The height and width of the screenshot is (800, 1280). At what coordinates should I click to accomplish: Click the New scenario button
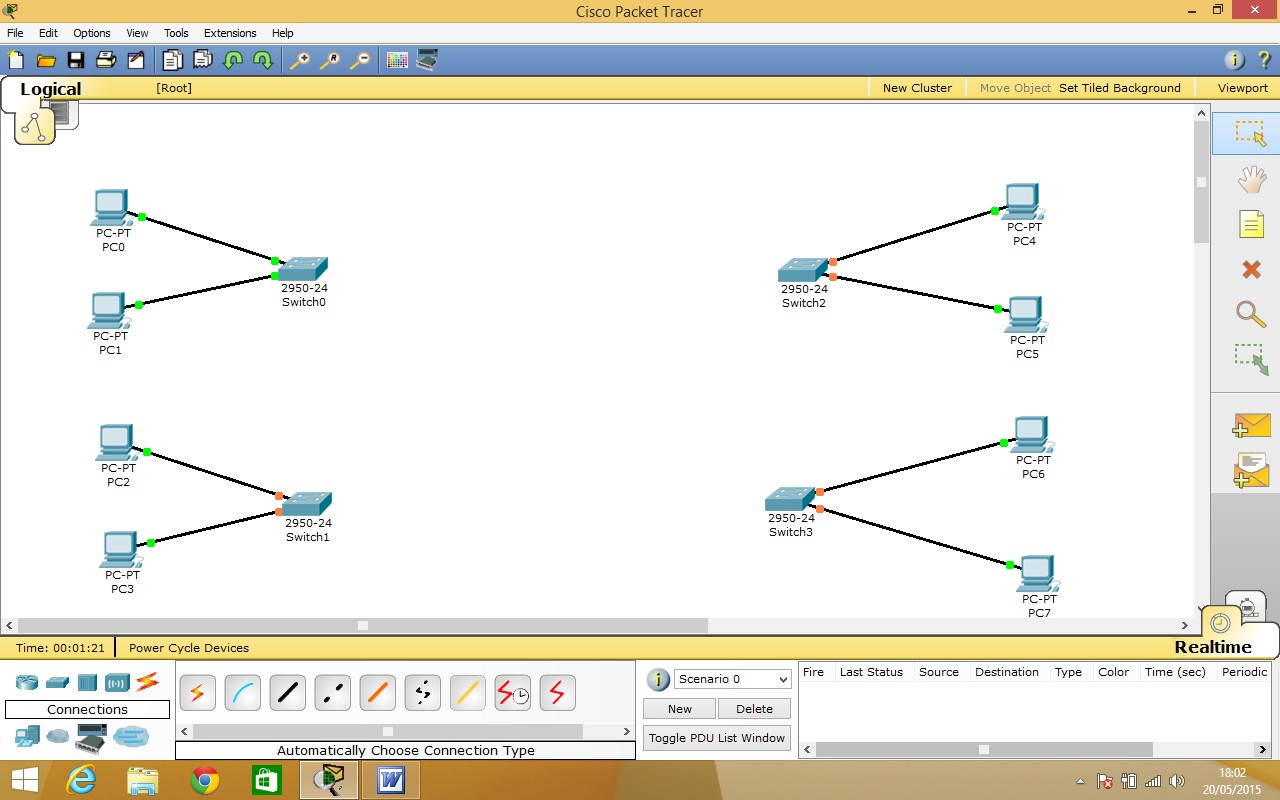tap(680, 709)
